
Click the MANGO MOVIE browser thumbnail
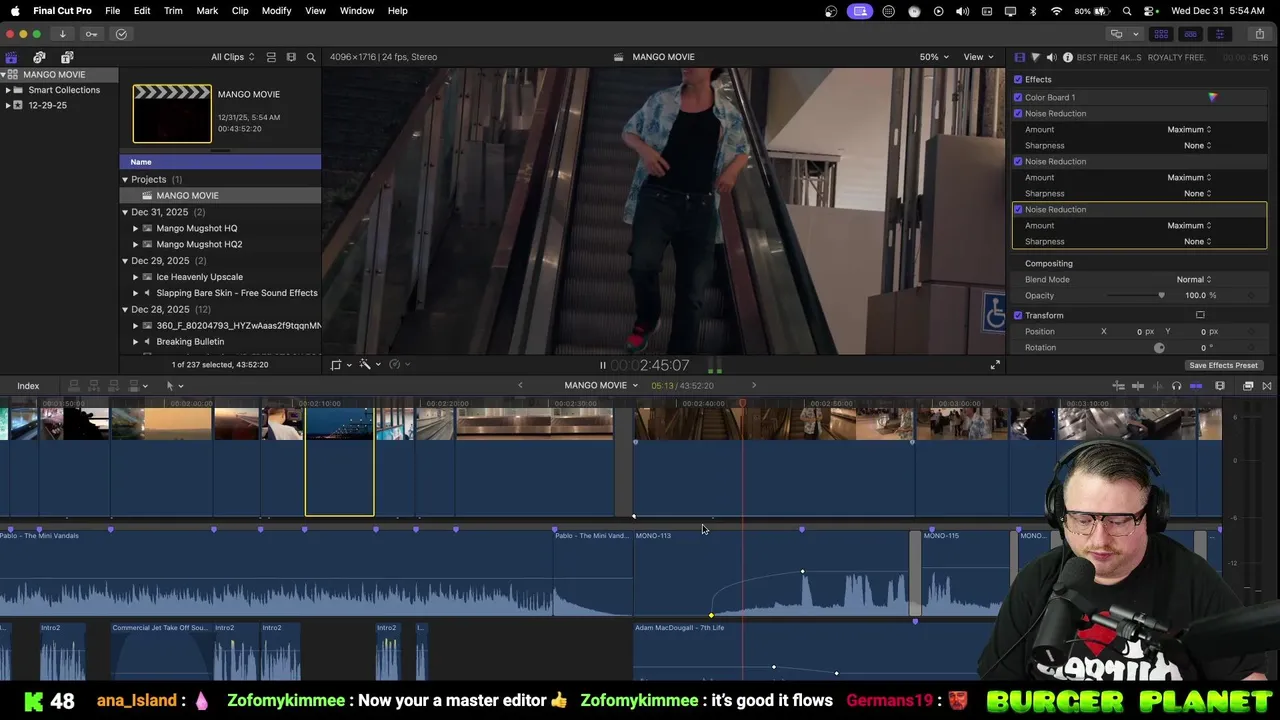click(x=172, y=114)
